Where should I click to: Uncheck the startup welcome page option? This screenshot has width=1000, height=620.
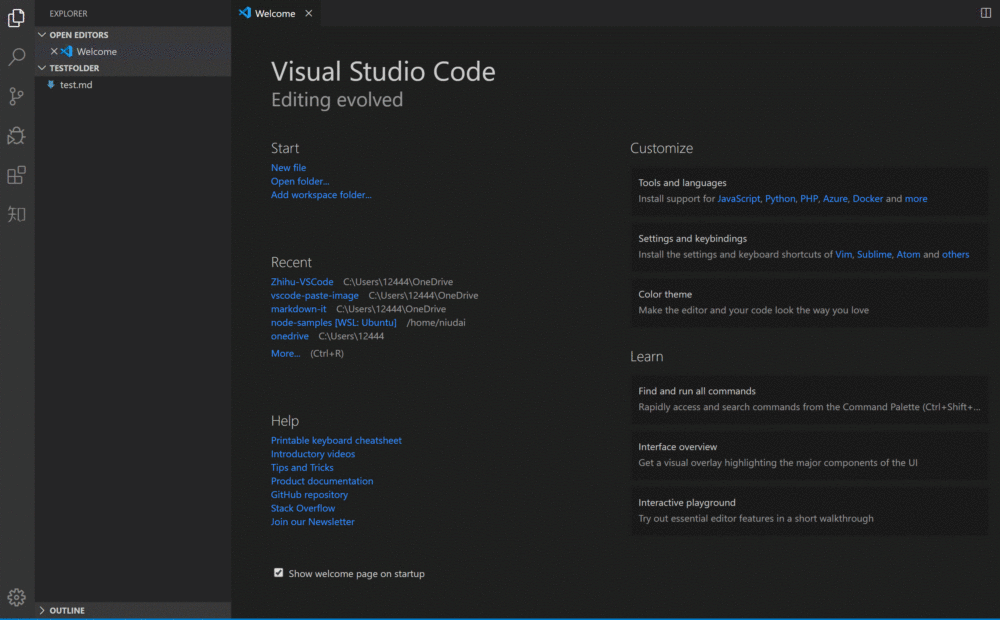278,573
